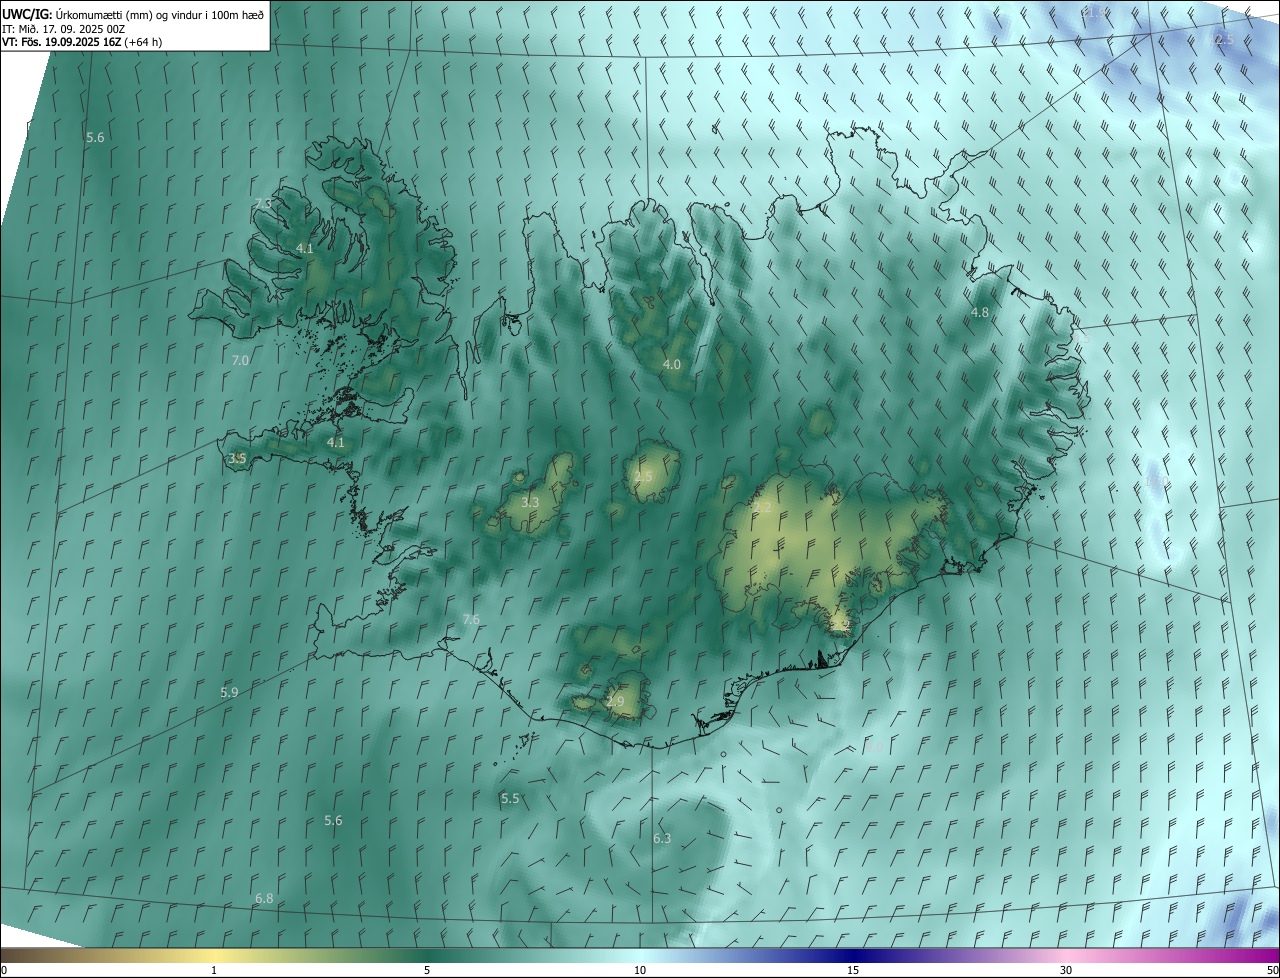Click the map value "2.9"
Screen dimensions: 1280x978
[615, 702]
